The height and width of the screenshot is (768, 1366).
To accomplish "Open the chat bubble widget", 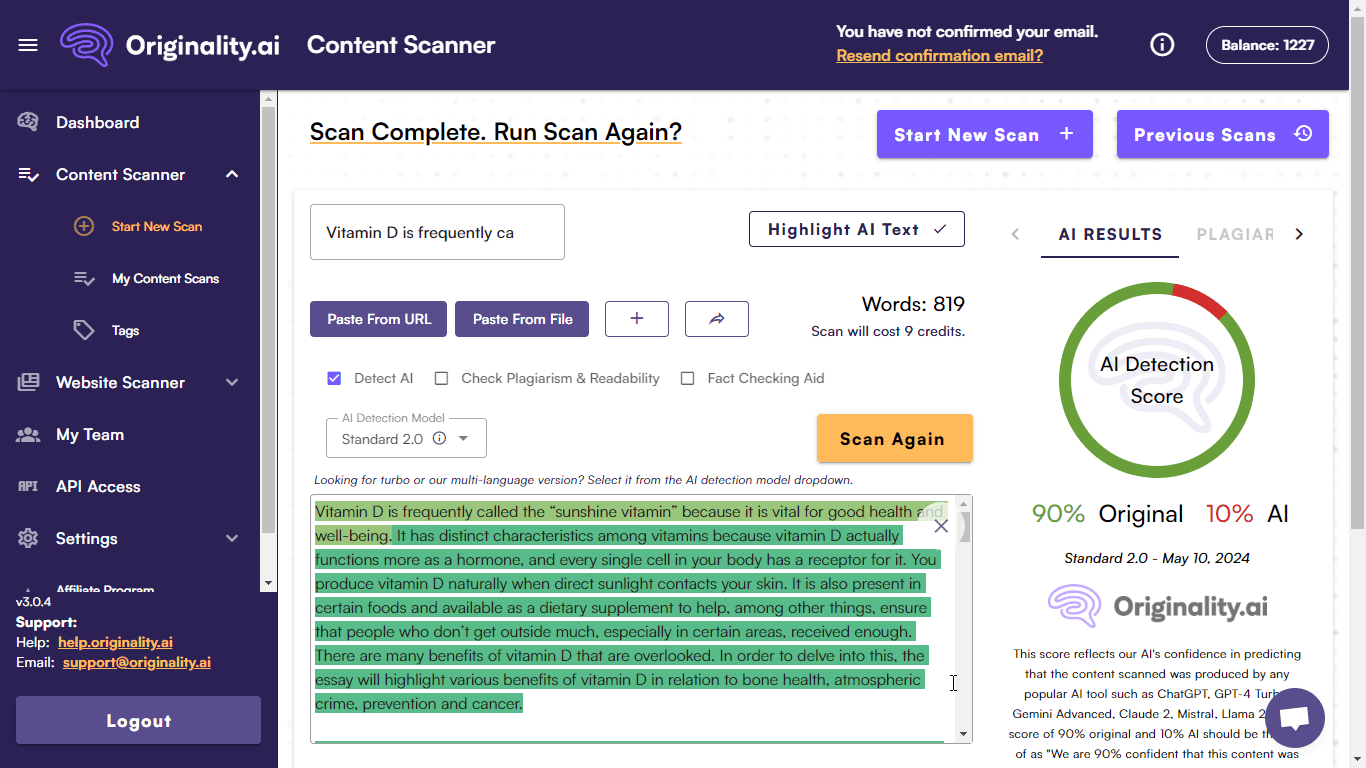I will coord(1294,718).
